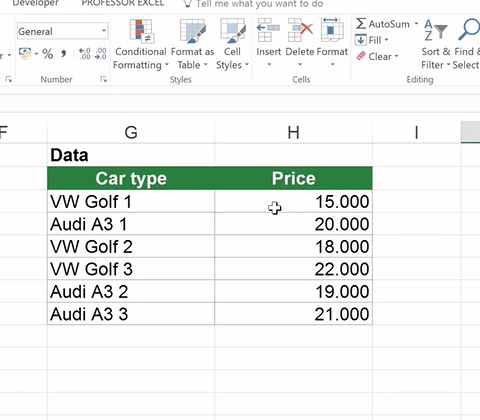Open the General number format dropdown
Viewport: 480px width, 420px height.
104,31
